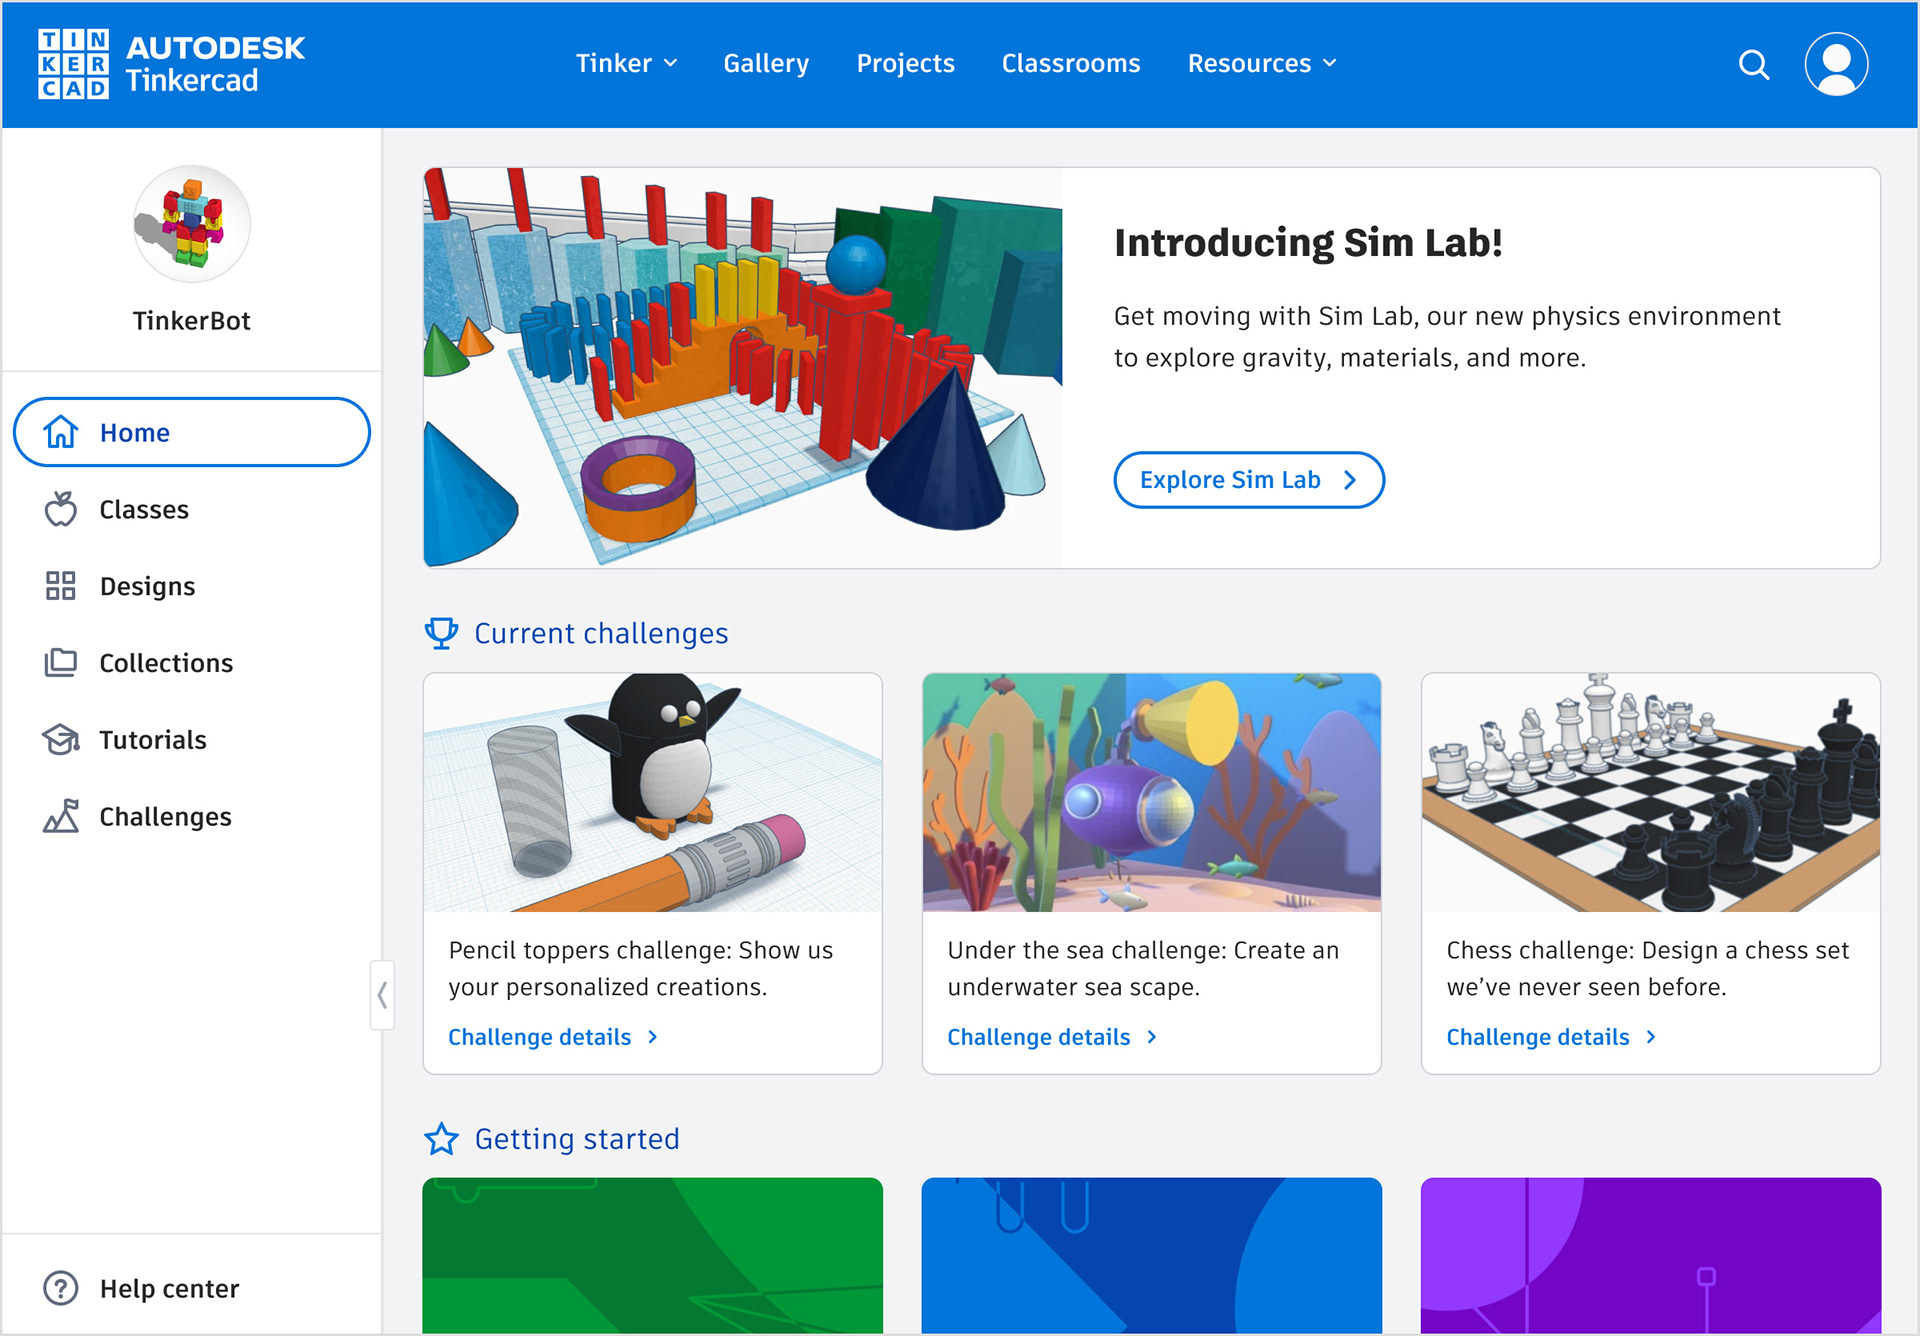Expand the Resources dropdown menu
Image resolution: width=1920 pixels, height=1336 pixels.
coord(1262,63)
